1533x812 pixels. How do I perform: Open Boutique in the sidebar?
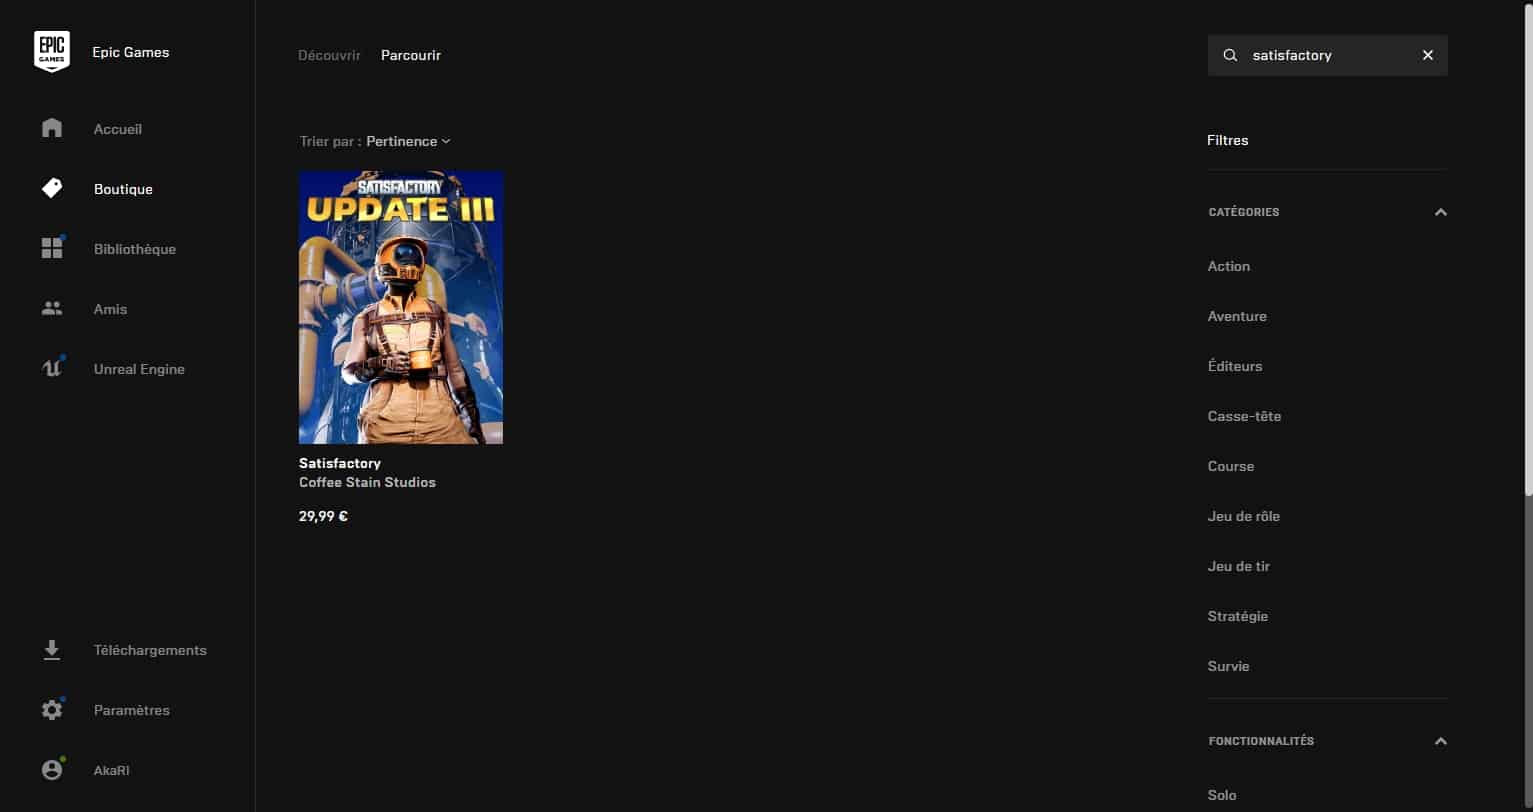coord(123,189)
